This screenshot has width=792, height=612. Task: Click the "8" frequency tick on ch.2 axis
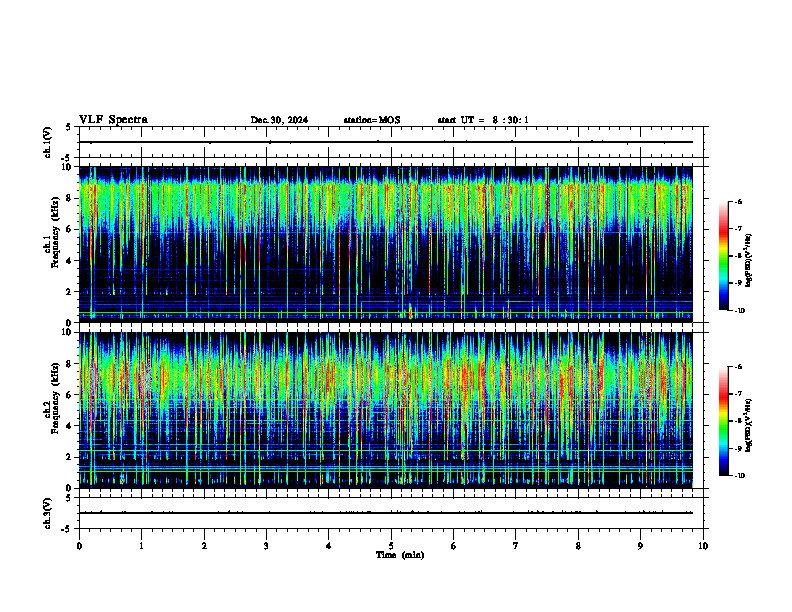[70, 364]
